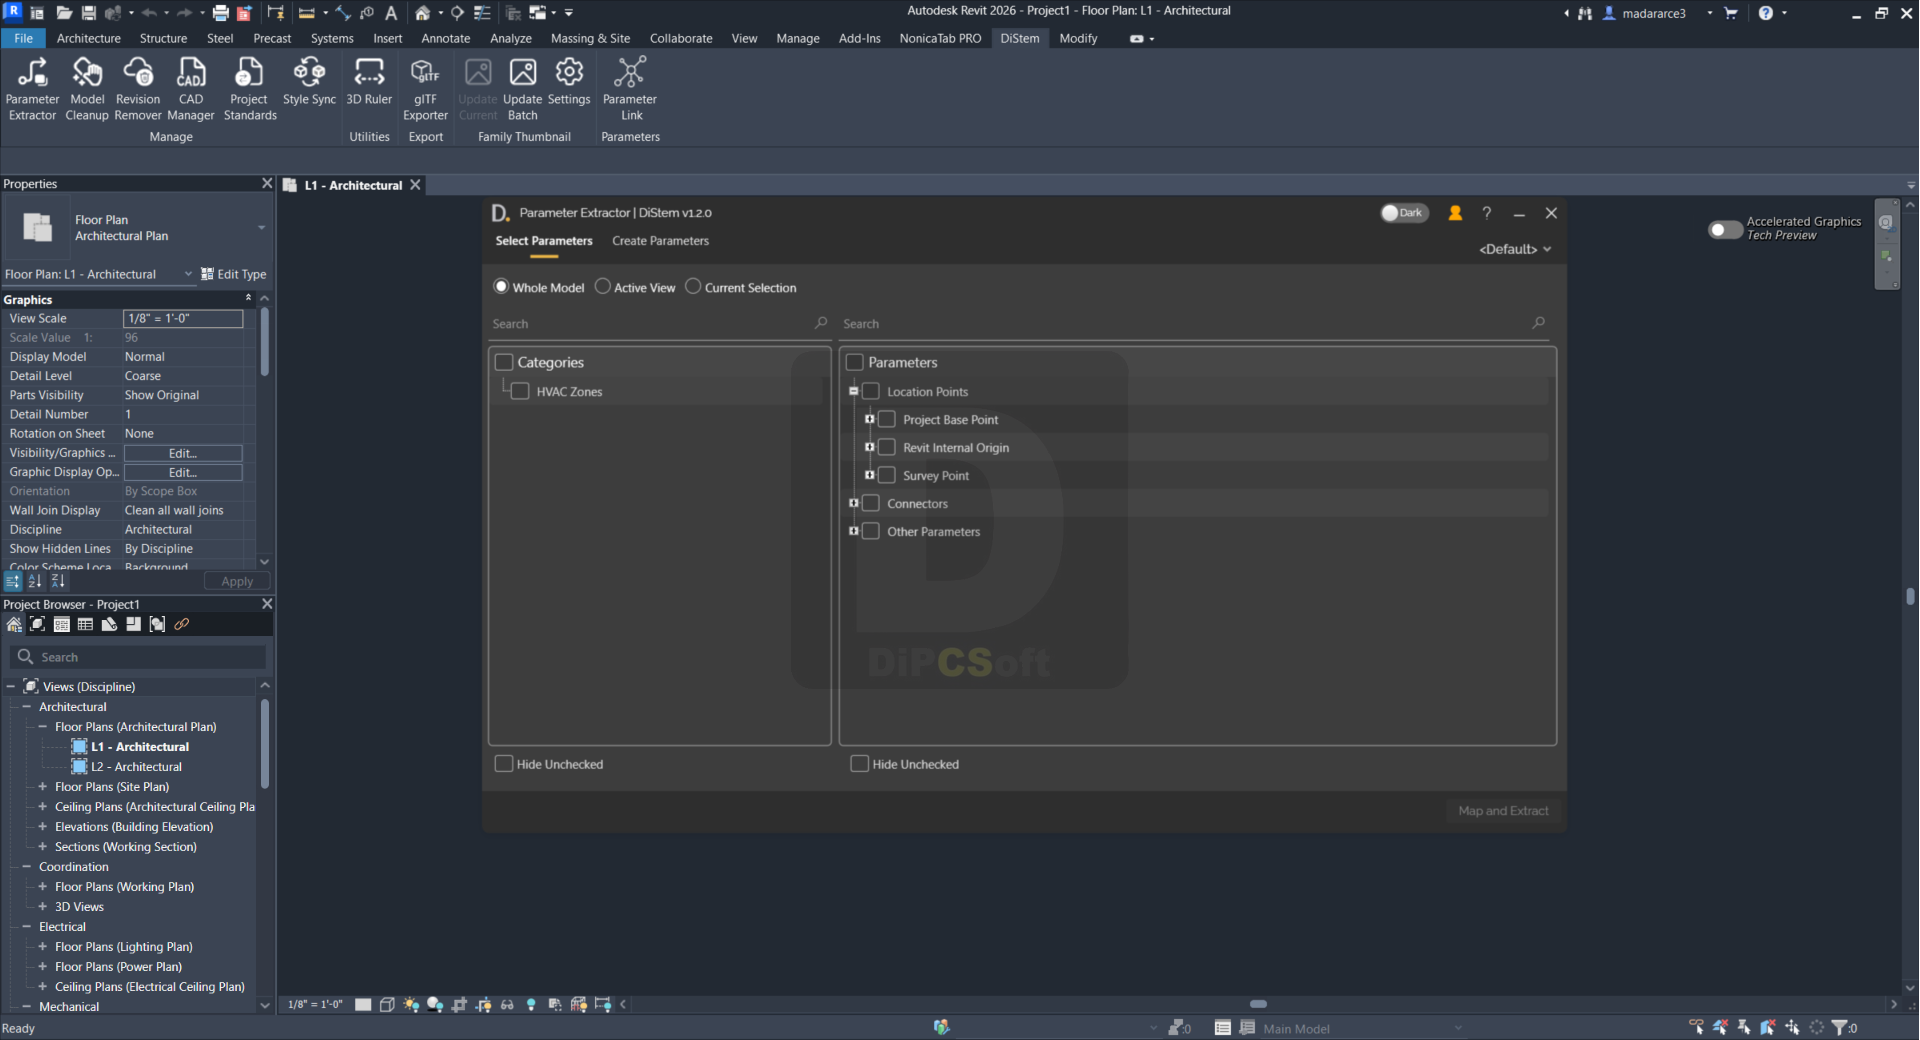Image resolution: width=1920 pixels, height=1040 pixels.
Task: Click Edit for Graphic Display Options
Action: tap(183, 472)
